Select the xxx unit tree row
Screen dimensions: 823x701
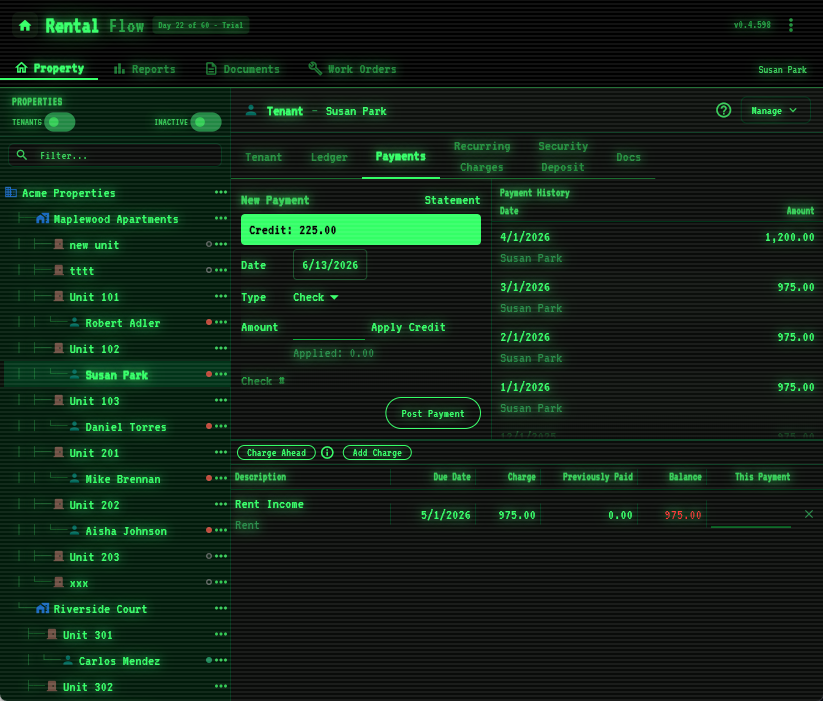pos(117,582)
